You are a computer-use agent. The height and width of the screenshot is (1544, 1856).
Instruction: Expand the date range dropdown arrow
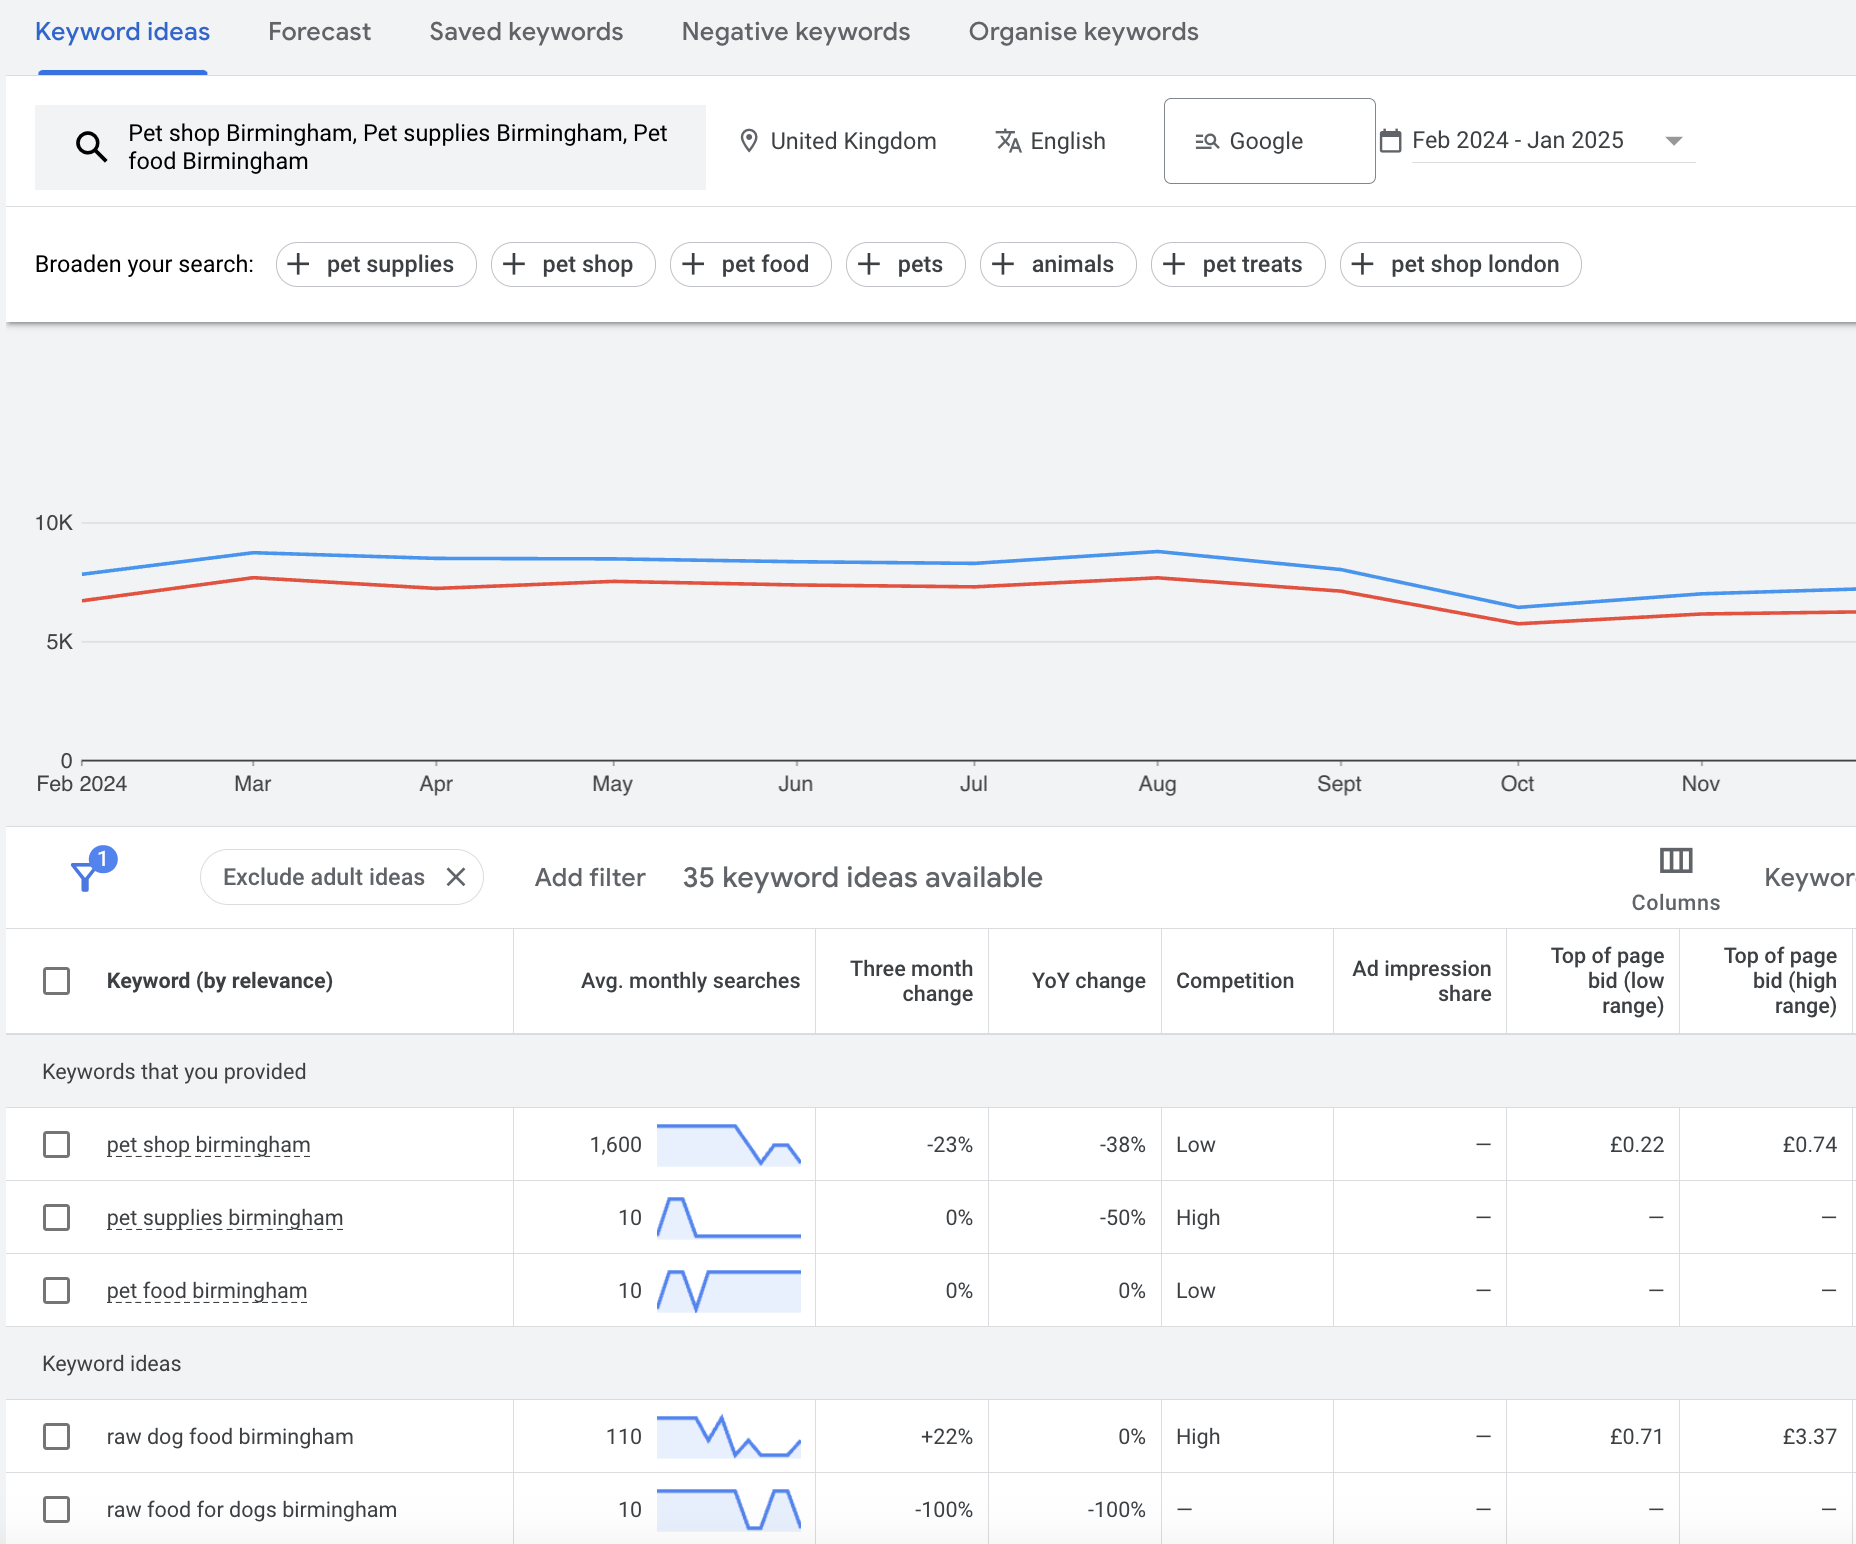[x=1674, y=140]
